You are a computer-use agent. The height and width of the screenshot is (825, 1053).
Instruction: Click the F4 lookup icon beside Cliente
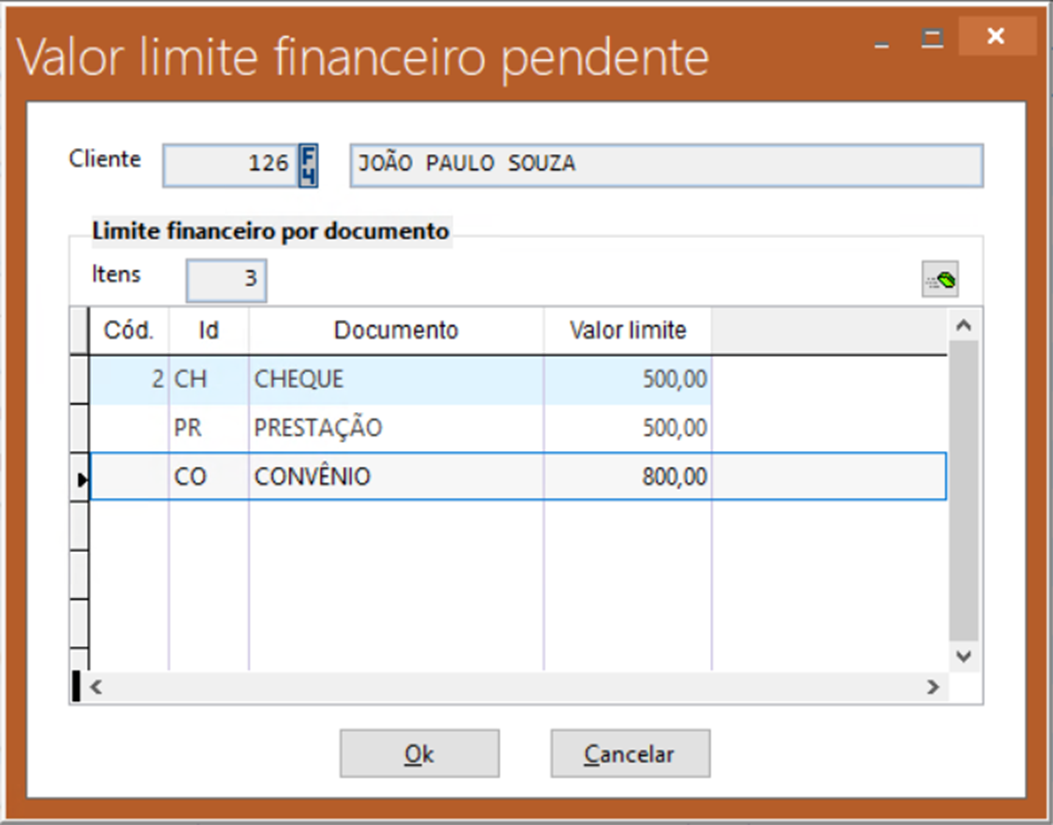[309, 165]
